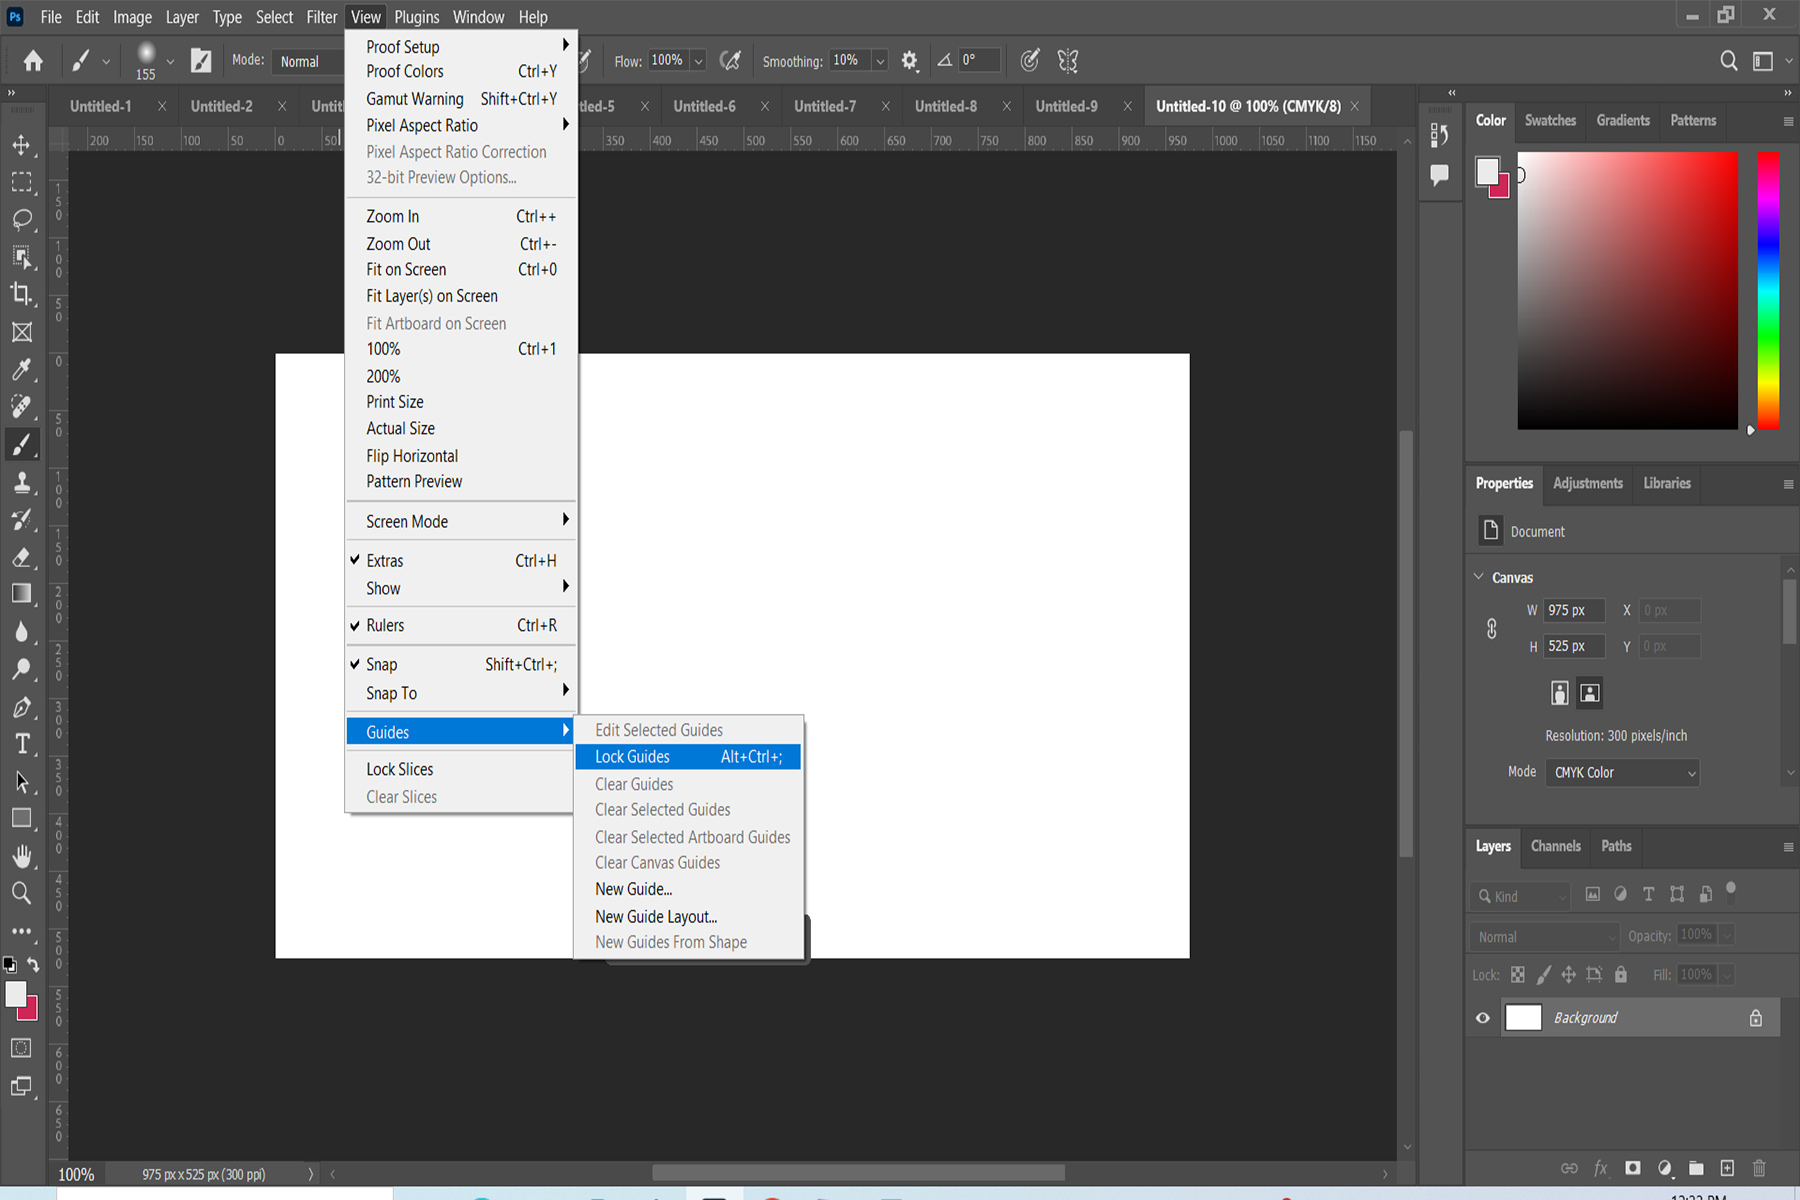Image resolution: width=1800 pixels, height=1200 pixels.
Task: Select the Dodge tool
Action: click(x=21, y=669)
